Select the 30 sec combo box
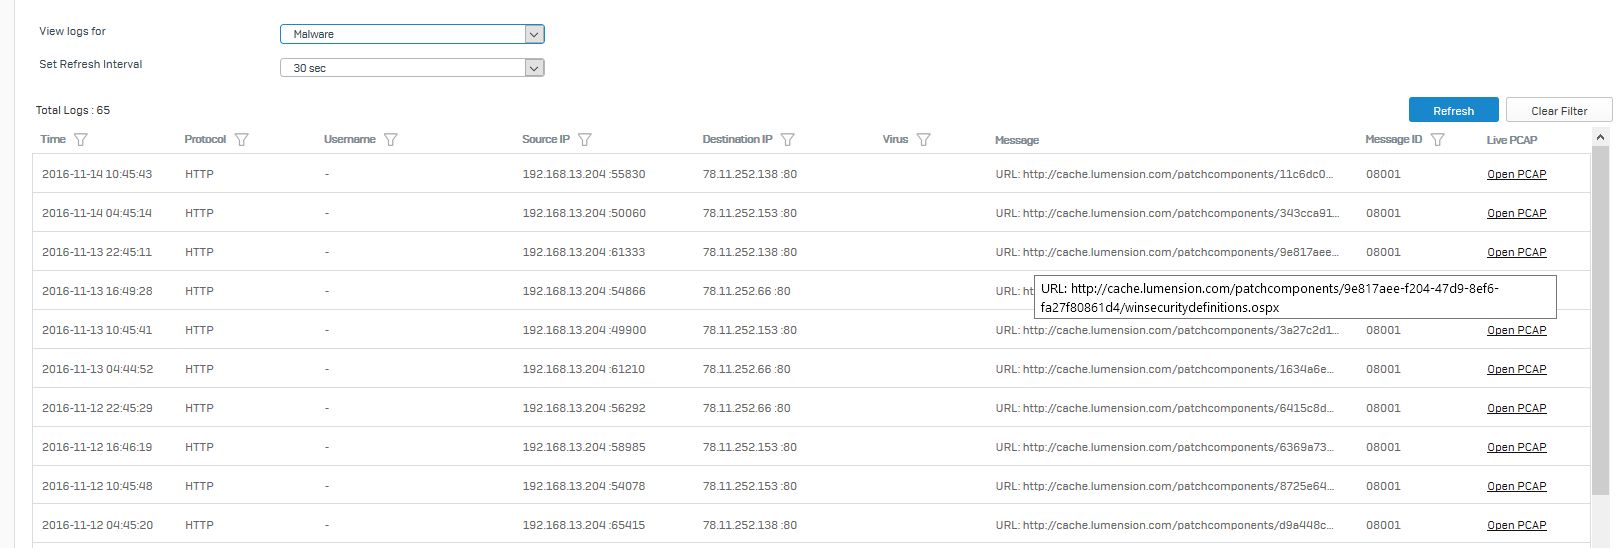This screenshot has width=1617, height=548. pyautogui.click(x=412, y=68)
